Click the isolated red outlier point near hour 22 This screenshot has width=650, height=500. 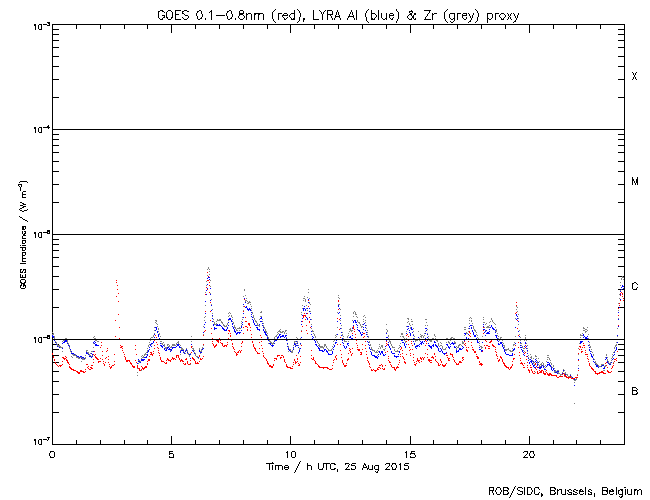[x=574, y=403]
